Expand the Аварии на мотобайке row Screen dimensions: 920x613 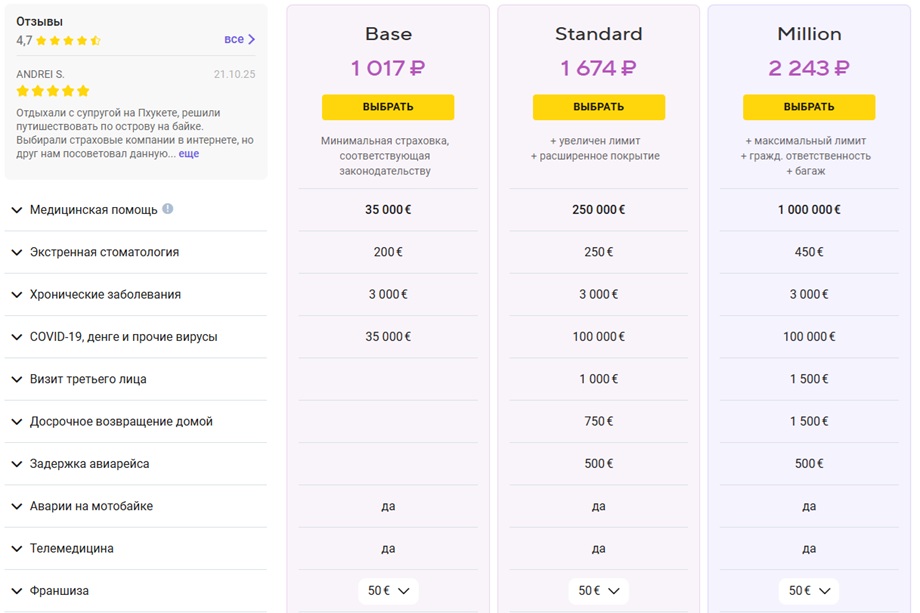point(136,506)
